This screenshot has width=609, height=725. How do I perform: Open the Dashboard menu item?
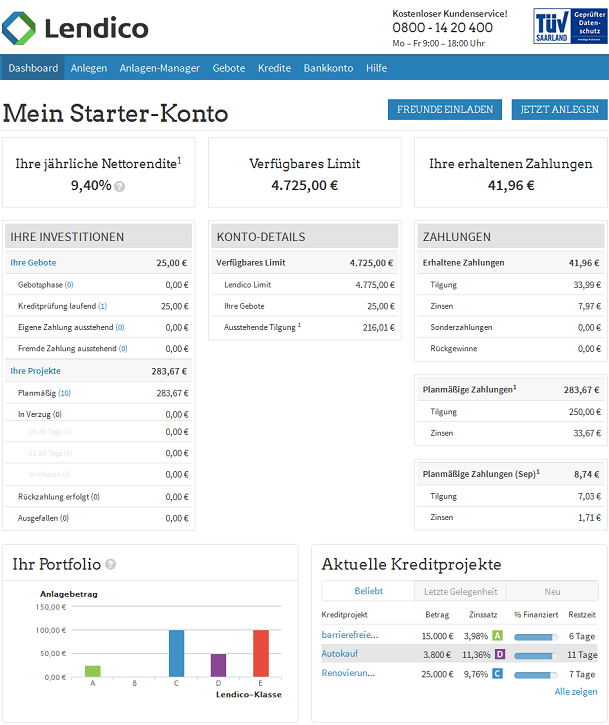[33, 68]
